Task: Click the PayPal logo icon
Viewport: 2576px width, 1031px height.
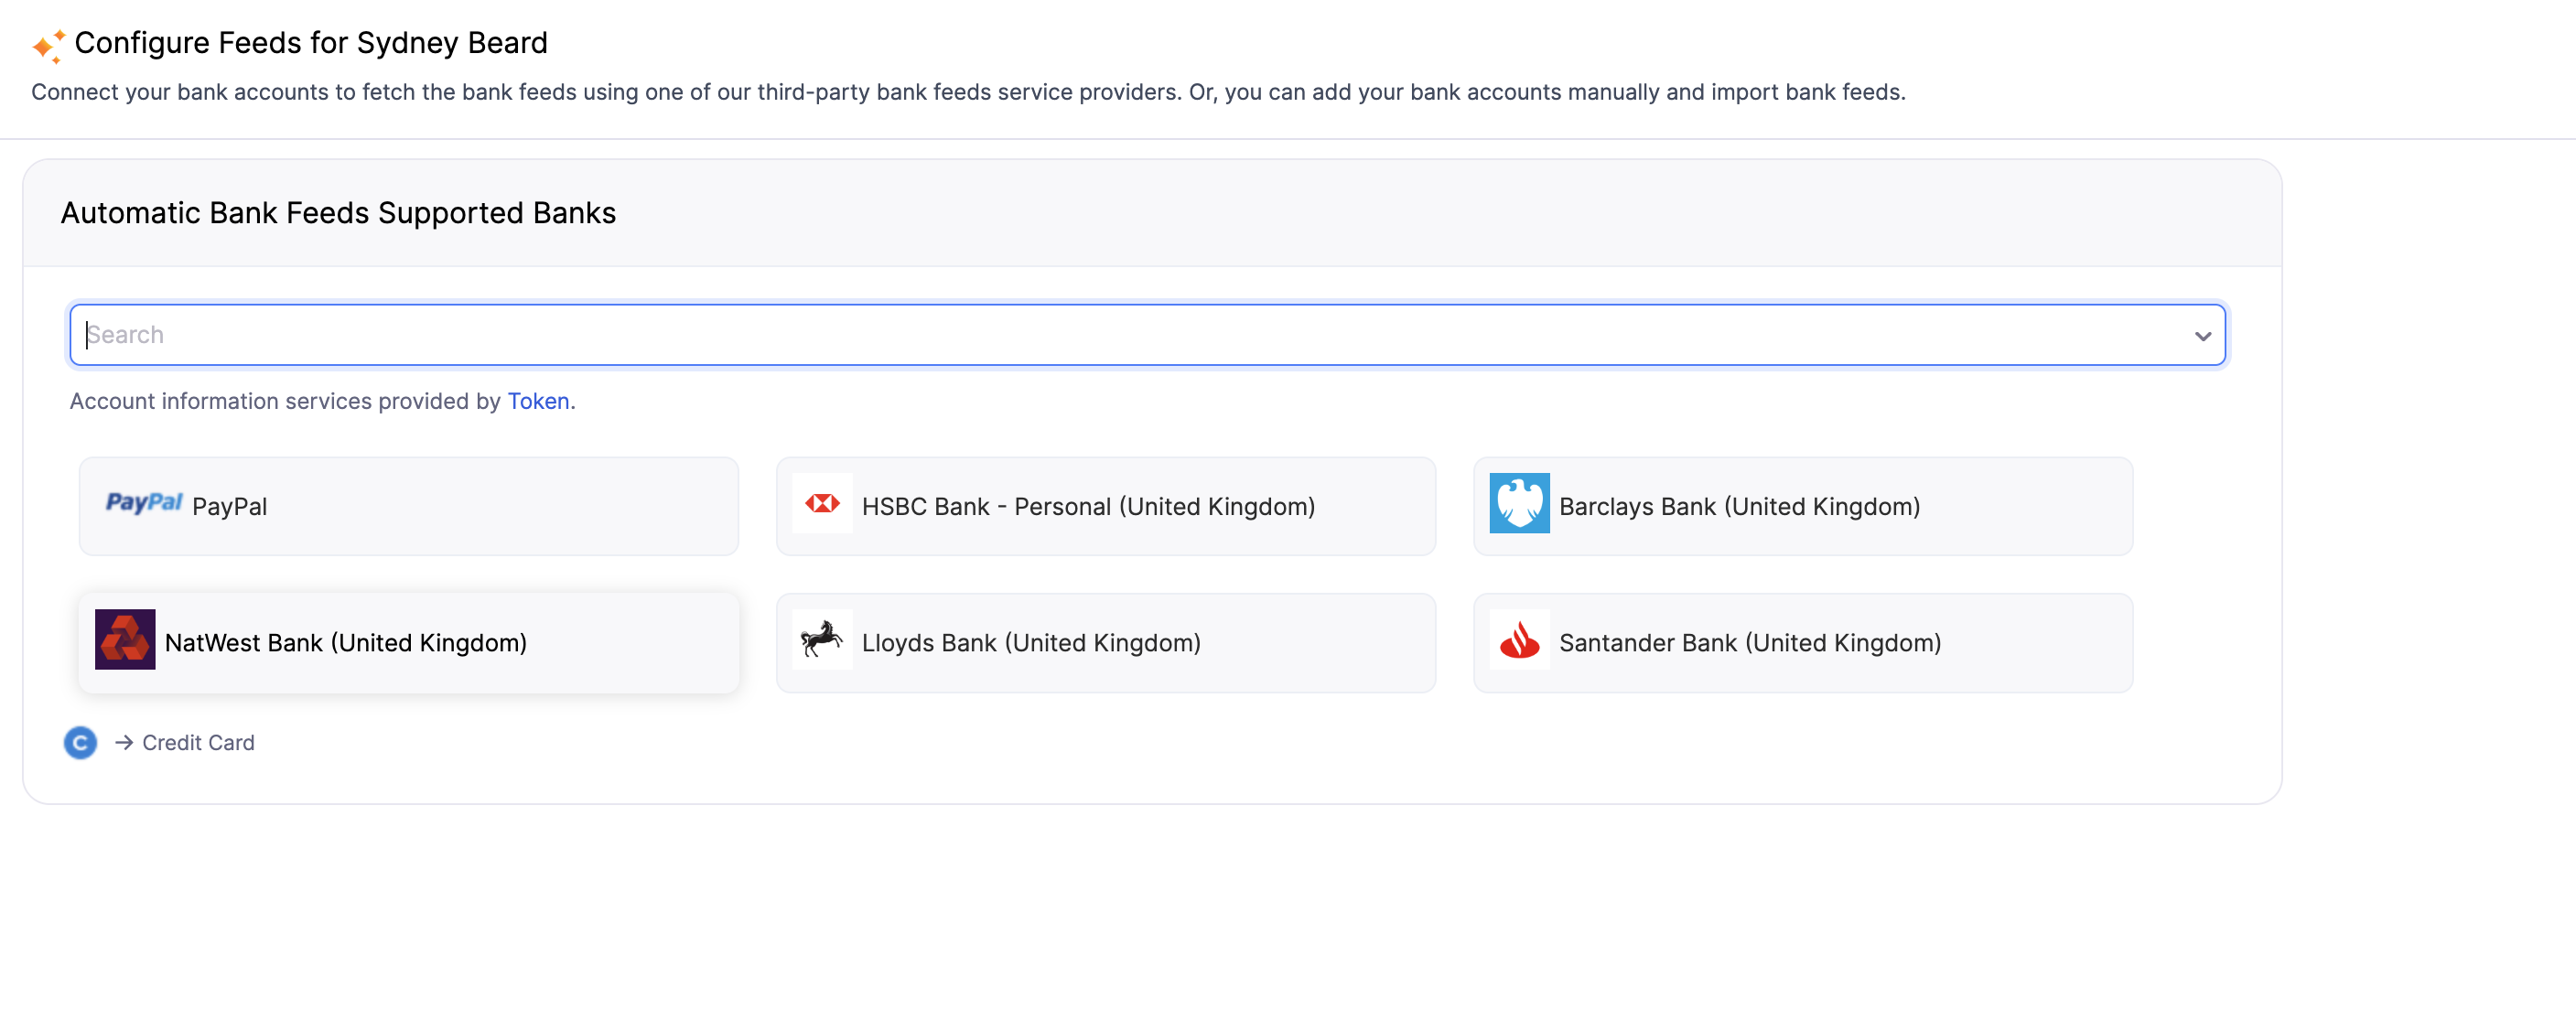Action: pos(144,503)
